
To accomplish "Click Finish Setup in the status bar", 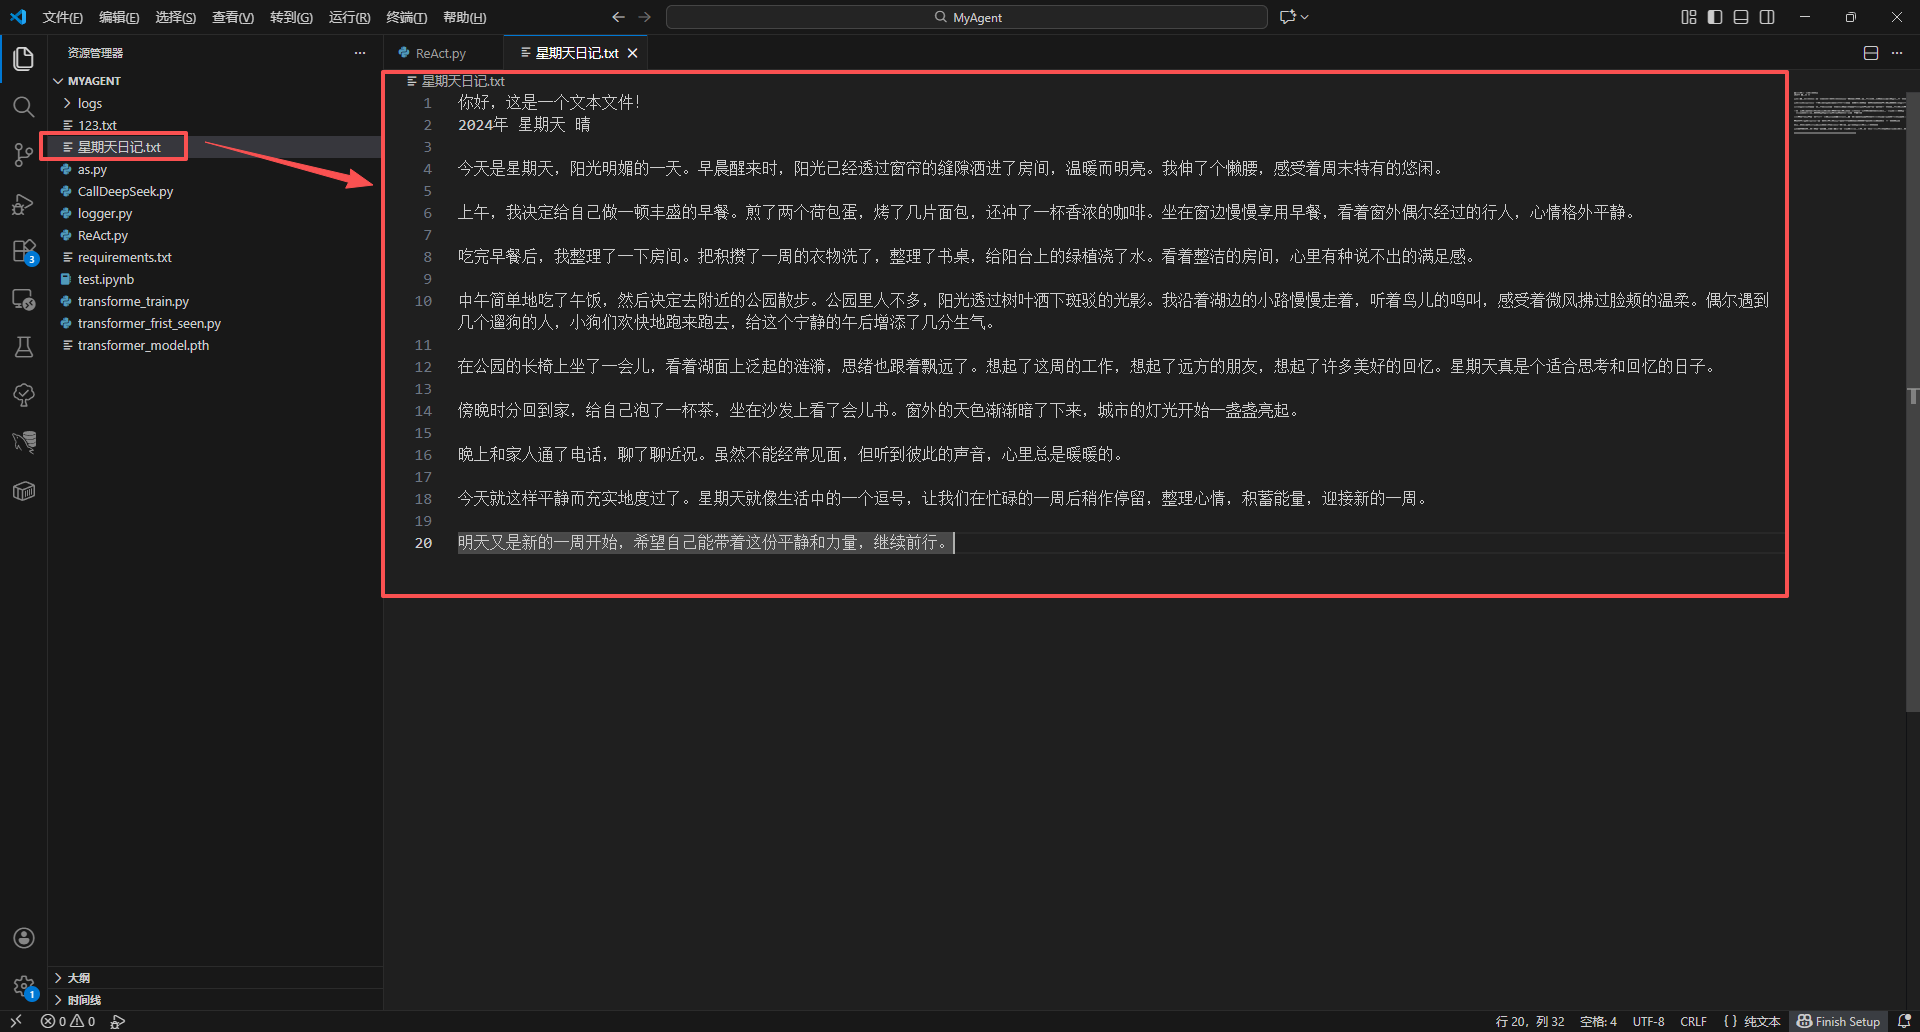I will [1845, 1021].
